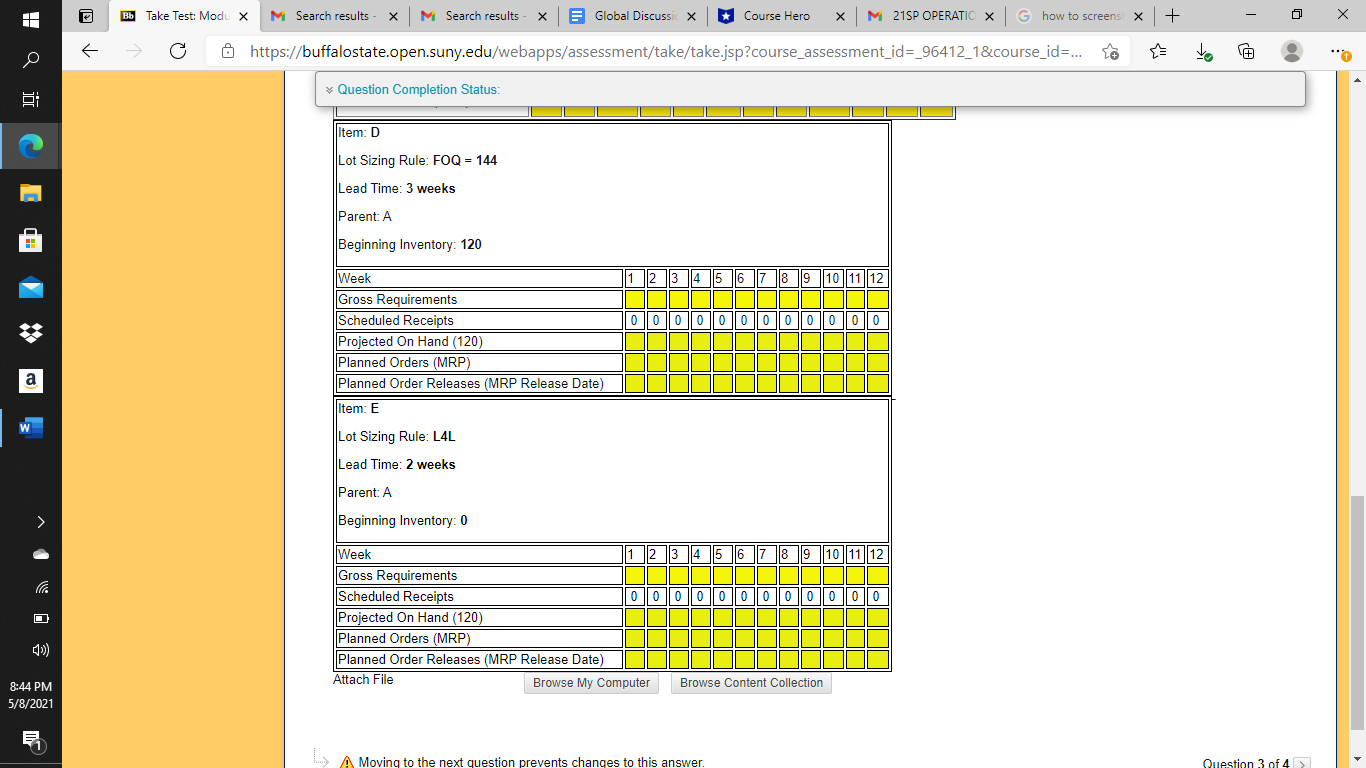Expand the taskbar overflow chevron
Screen dimensions: 1366x768
40,521
